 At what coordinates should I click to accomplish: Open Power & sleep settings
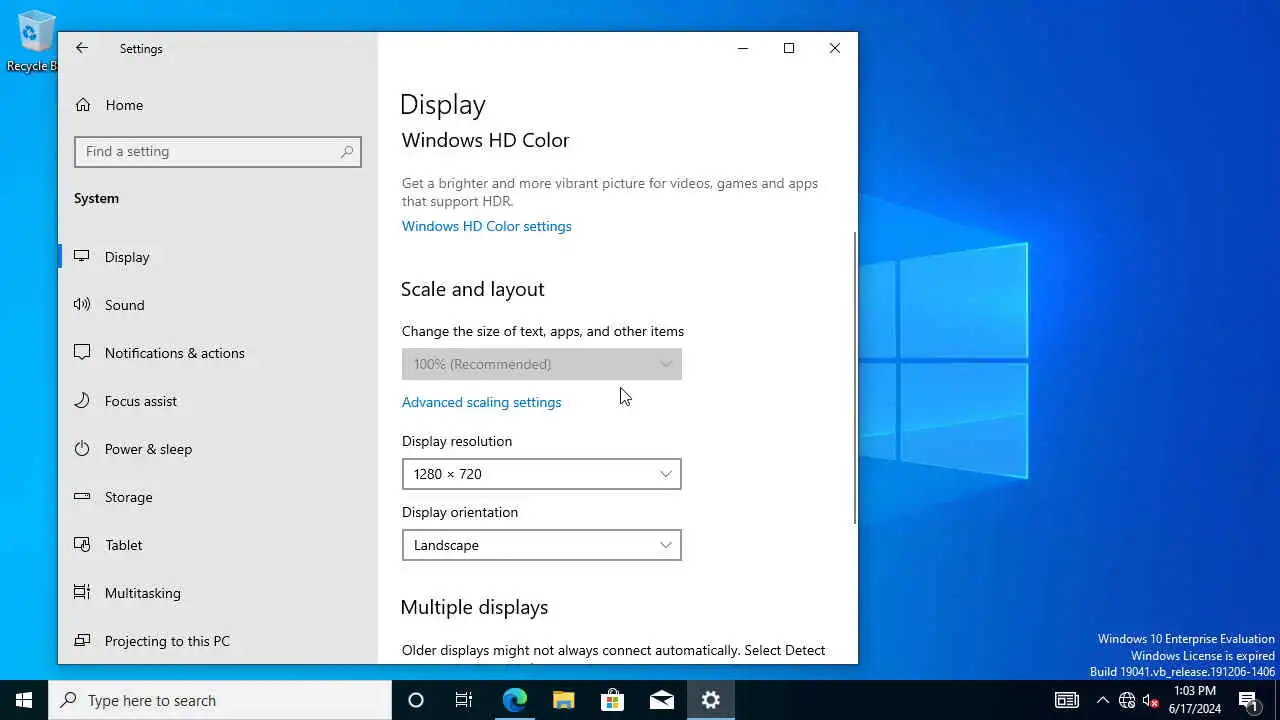point(217,449)
